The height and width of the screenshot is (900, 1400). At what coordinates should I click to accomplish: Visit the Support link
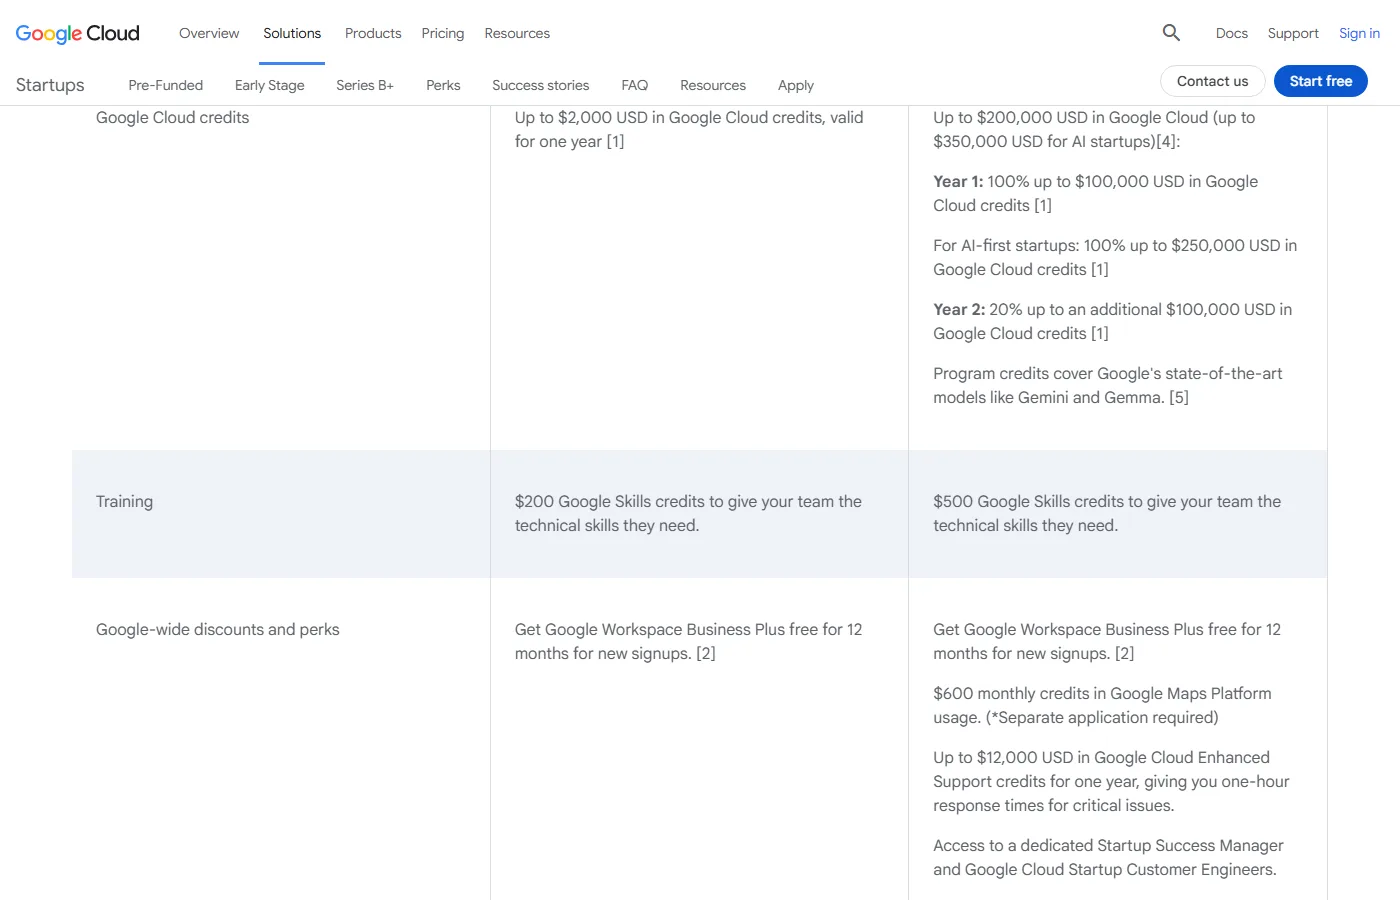pyautogui.click(x=1293, y=33)
